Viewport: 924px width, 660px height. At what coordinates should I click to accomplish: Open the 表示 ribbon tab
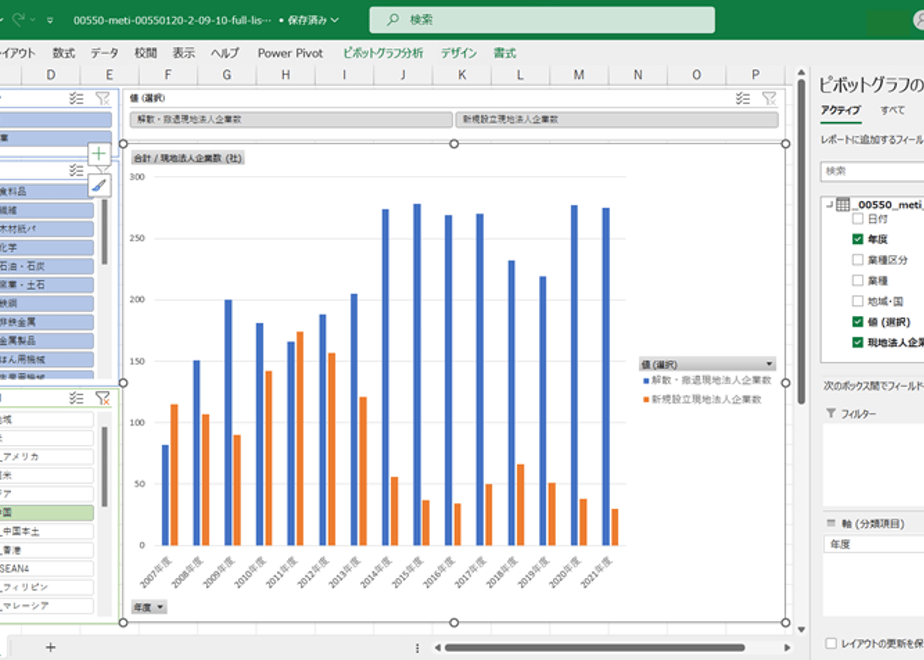click(x=184, y=53)
